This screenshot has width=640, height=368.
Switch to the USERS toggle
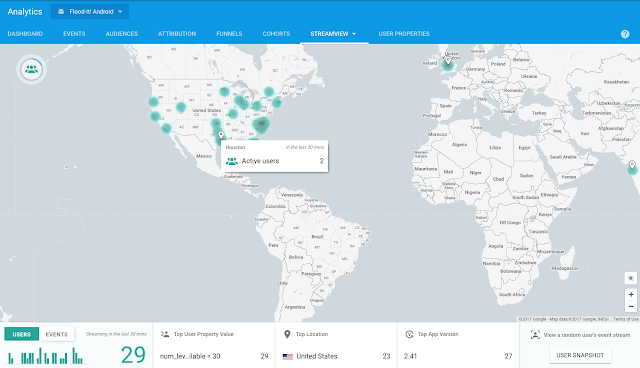(x=22, y=334)
